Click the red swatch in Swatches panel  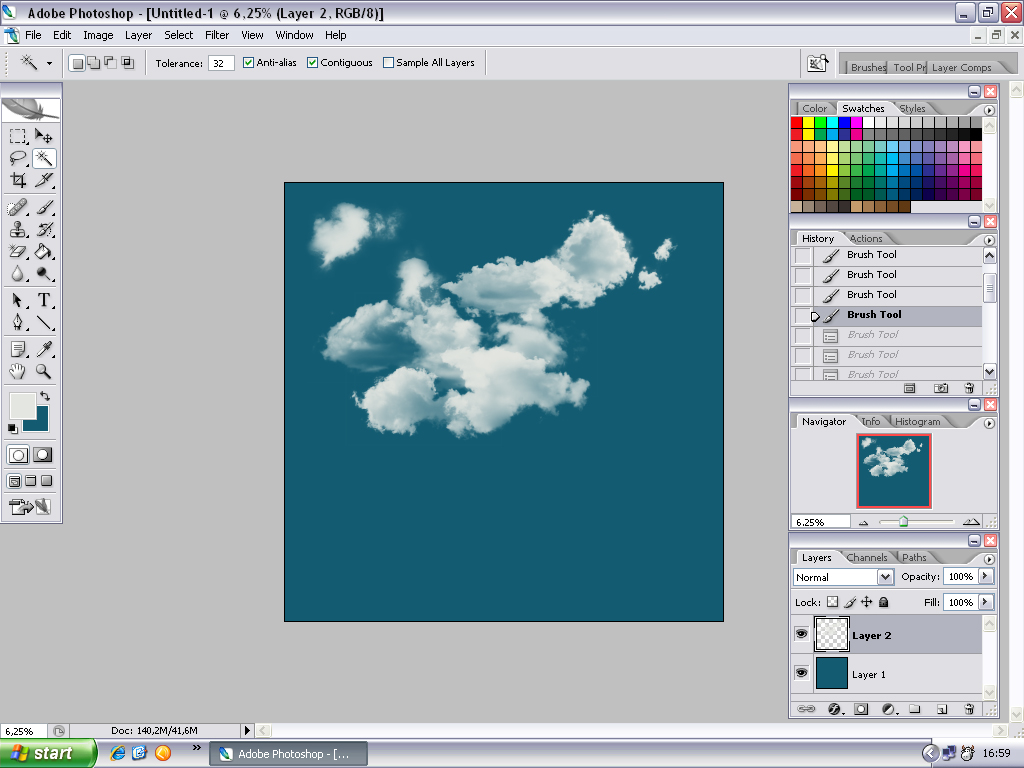(x=797, y=122)
